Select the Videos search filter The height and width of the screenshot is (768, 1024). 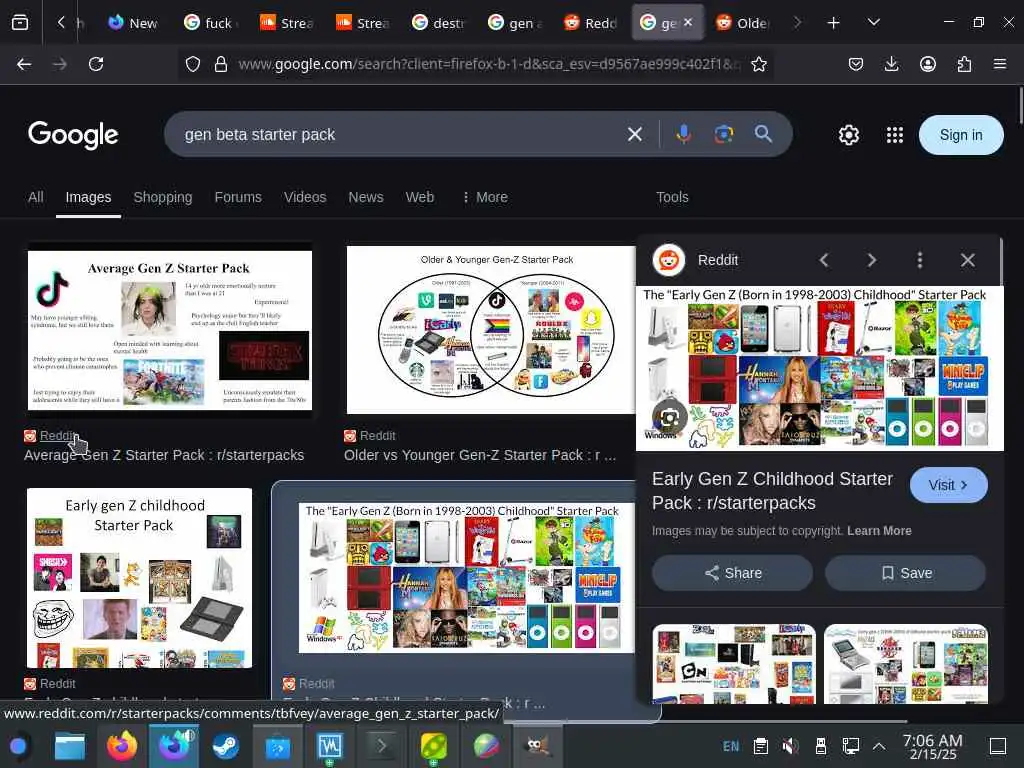click(305, 197)
